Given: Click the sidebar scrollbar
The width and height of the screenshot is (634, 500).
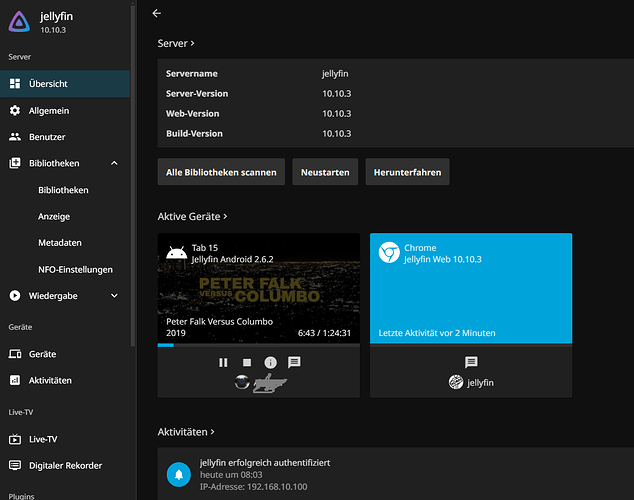Looking at the screenshot, I should 133,174.
